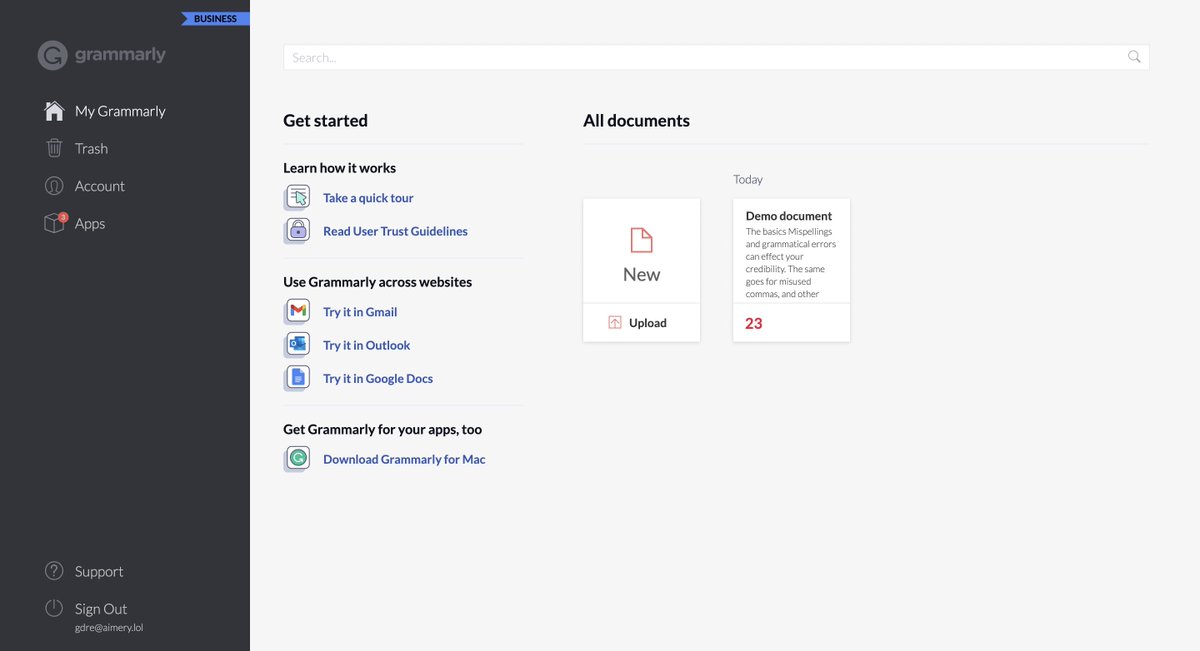1200x651 pixels.
Task: Click the My Grammarly home icon
Action: 54,111
